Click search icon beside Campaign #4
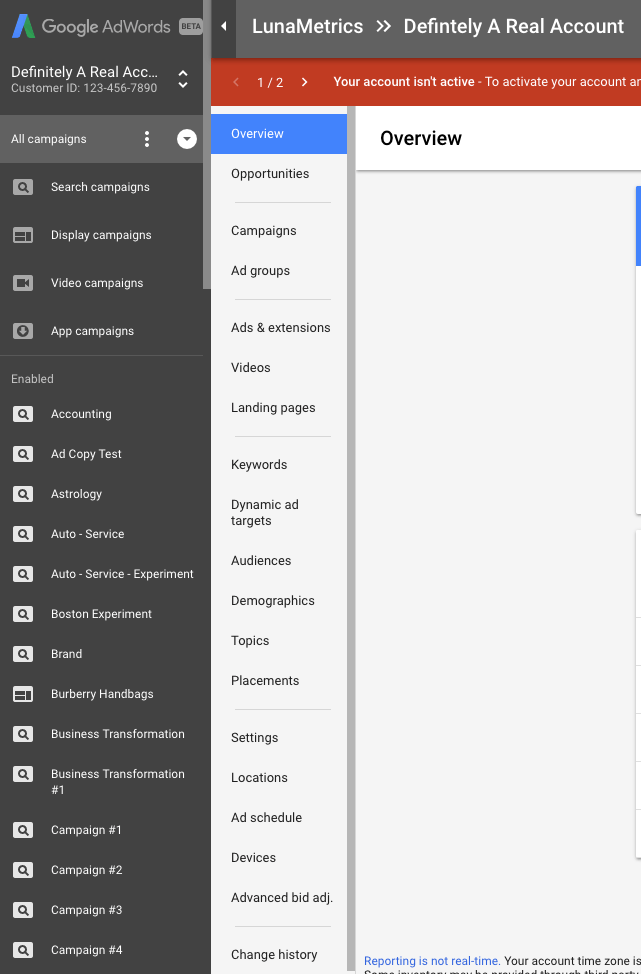Screen dimensions: 641x974 23,950
